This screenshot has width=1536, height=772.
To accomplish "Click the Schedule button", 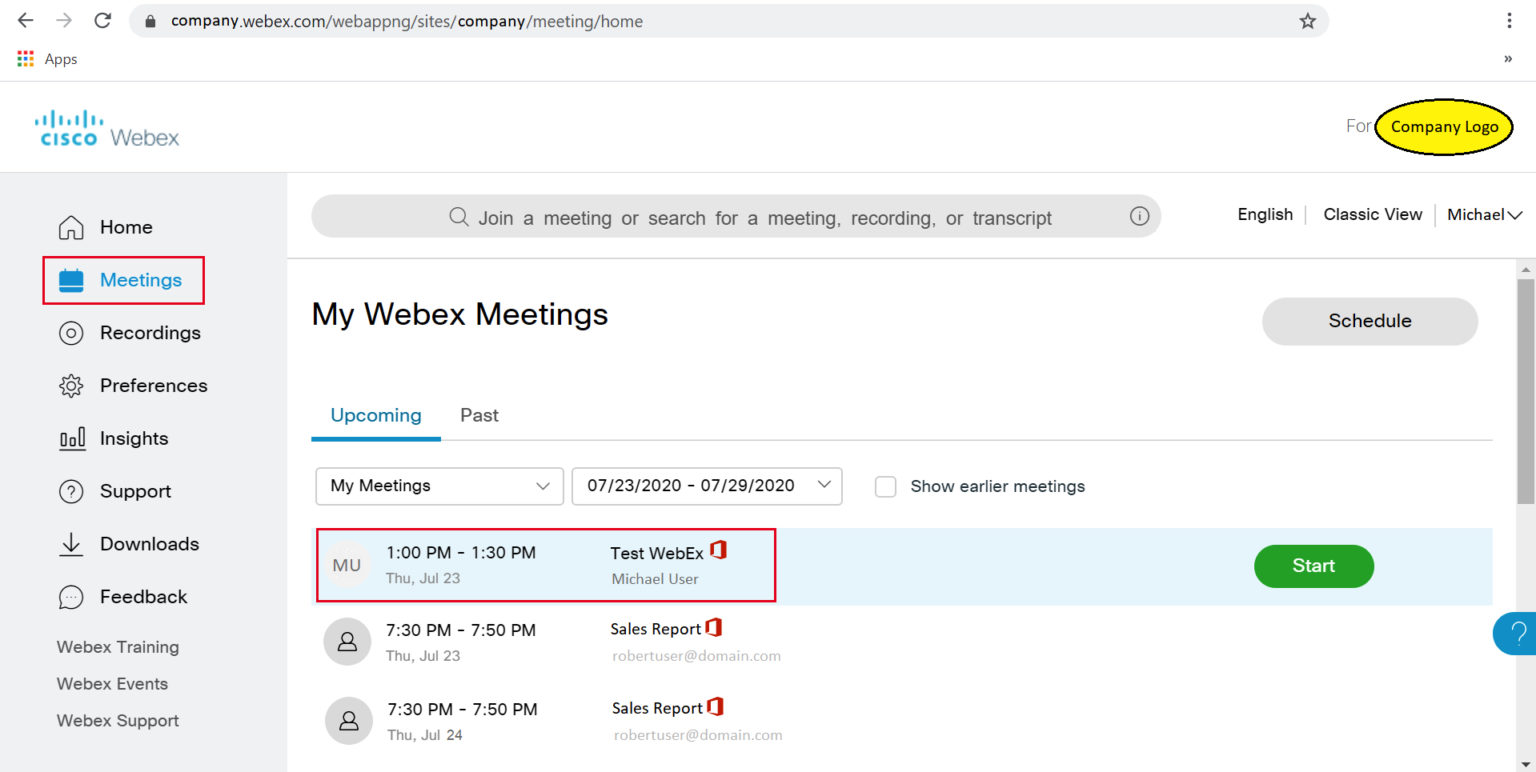I will (x=1370, y=321).
